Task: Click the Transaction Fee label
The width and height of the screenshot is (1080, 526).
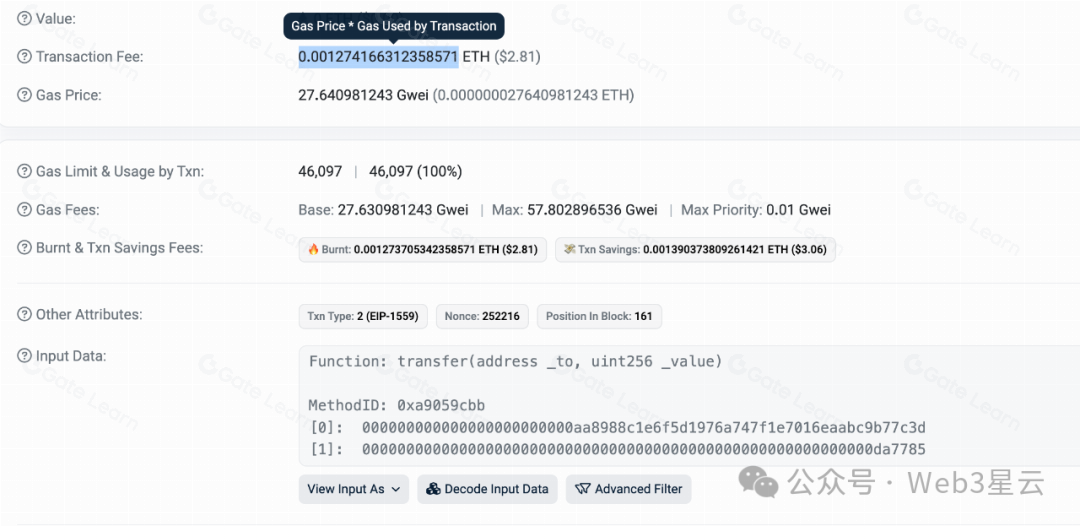Action: pyautogui.click(x=90, y=56)
